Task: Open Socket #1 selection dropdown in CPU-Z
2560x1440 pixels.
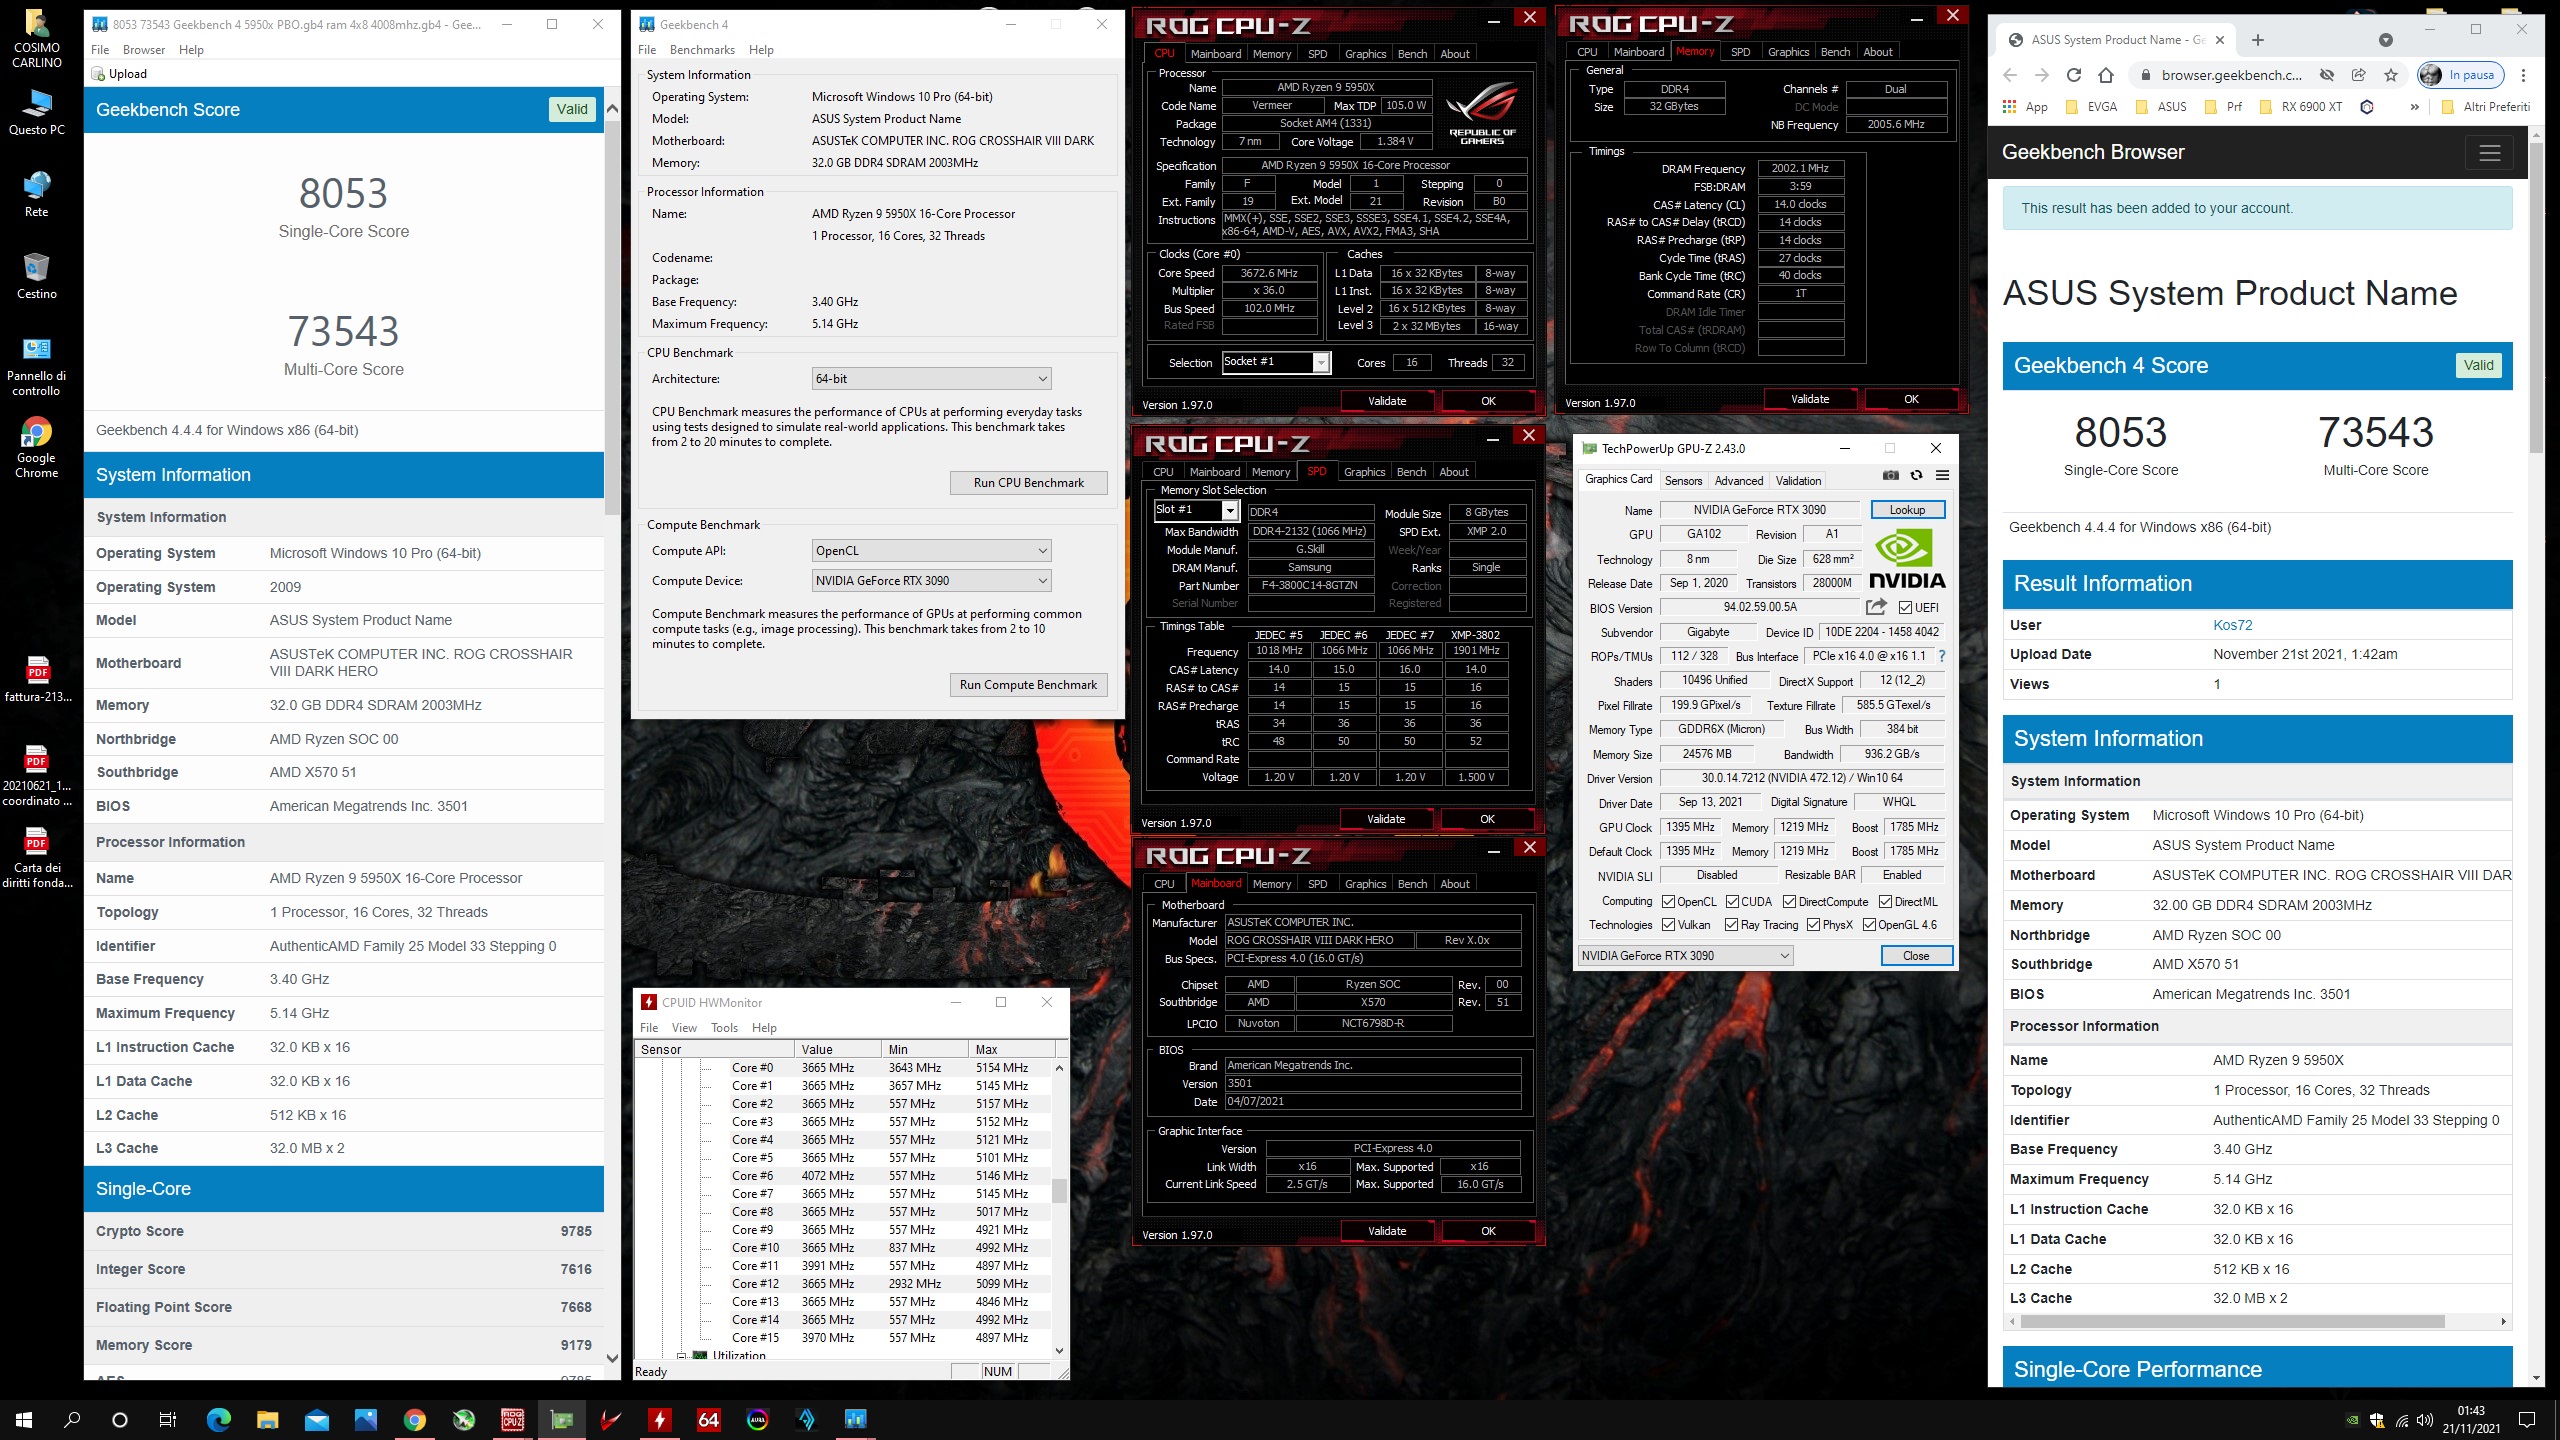Action: 1276,362
